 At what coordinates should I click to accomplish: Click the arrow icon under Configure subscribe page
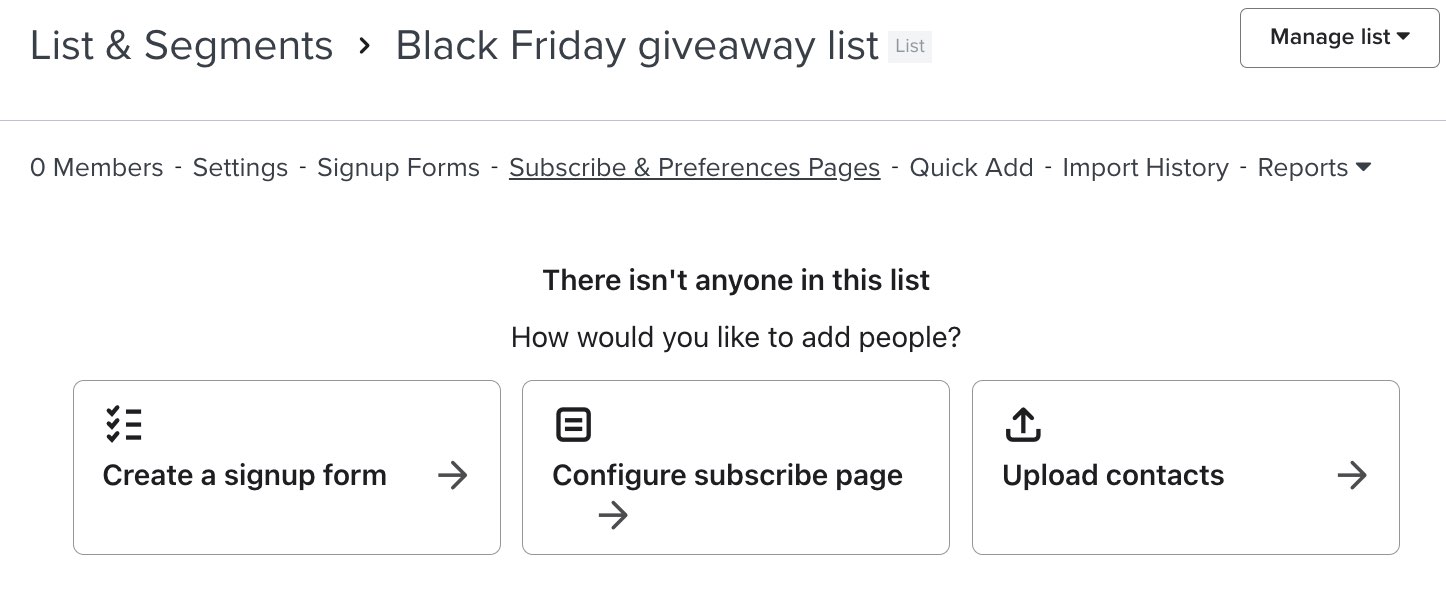pos(613,515)
